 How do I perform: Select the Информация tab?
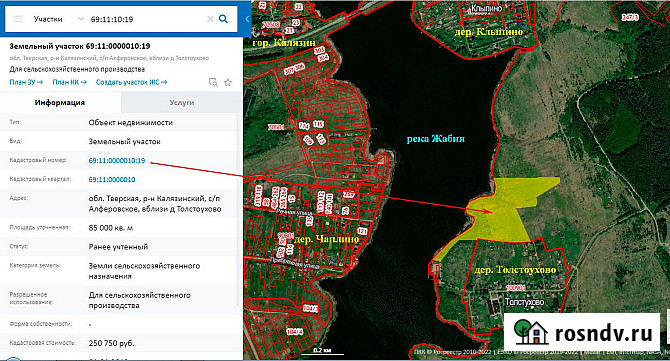[x=60, y=103]
